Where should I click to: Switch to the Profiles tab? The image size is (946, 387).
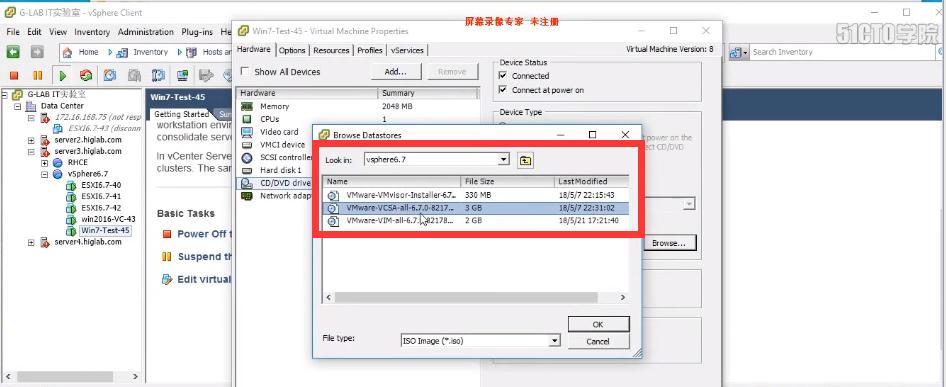click(370, 51)
